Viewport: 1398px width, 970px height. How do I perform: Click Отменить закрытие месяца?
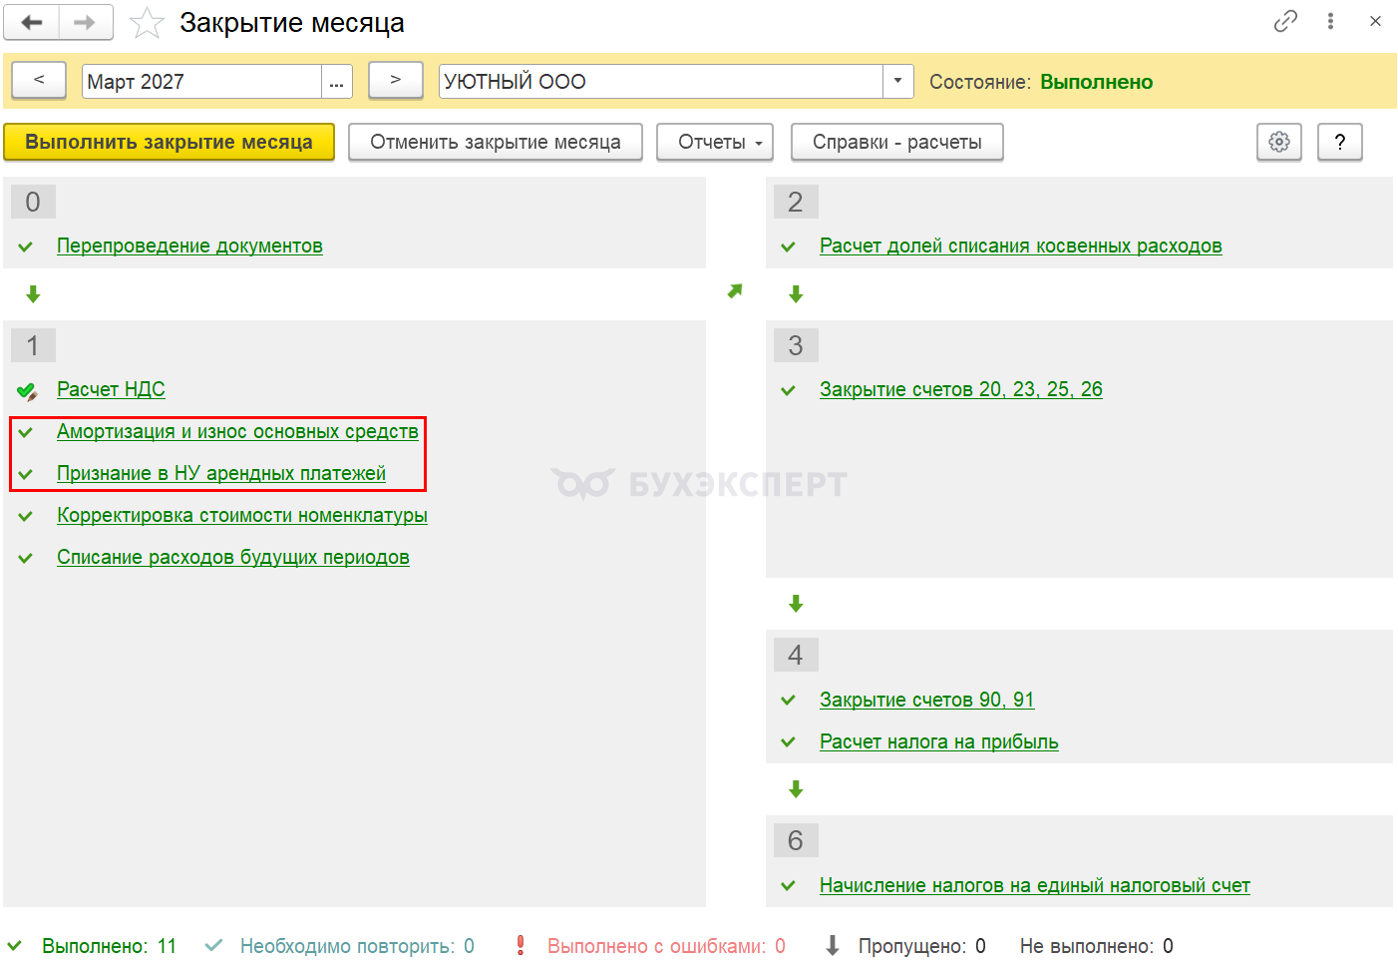495,142
